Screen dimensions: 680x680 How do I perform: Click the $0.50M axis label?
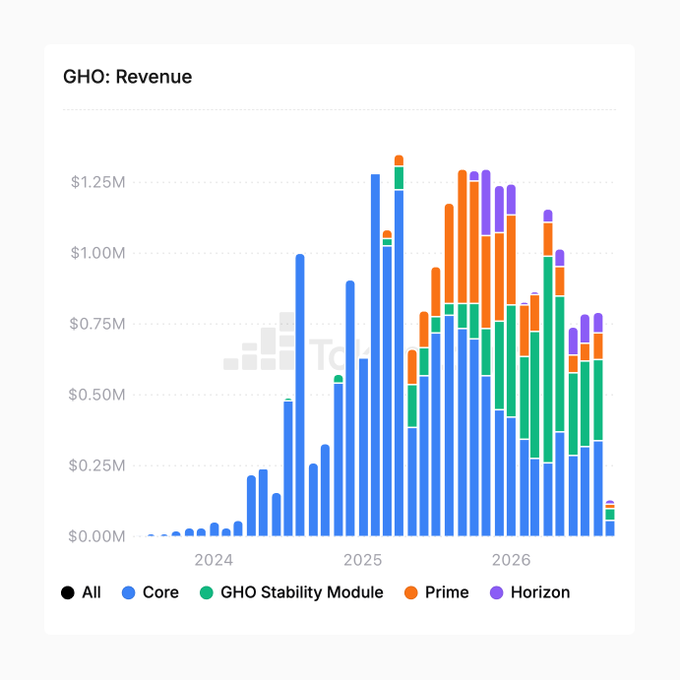tap(97, 395)
